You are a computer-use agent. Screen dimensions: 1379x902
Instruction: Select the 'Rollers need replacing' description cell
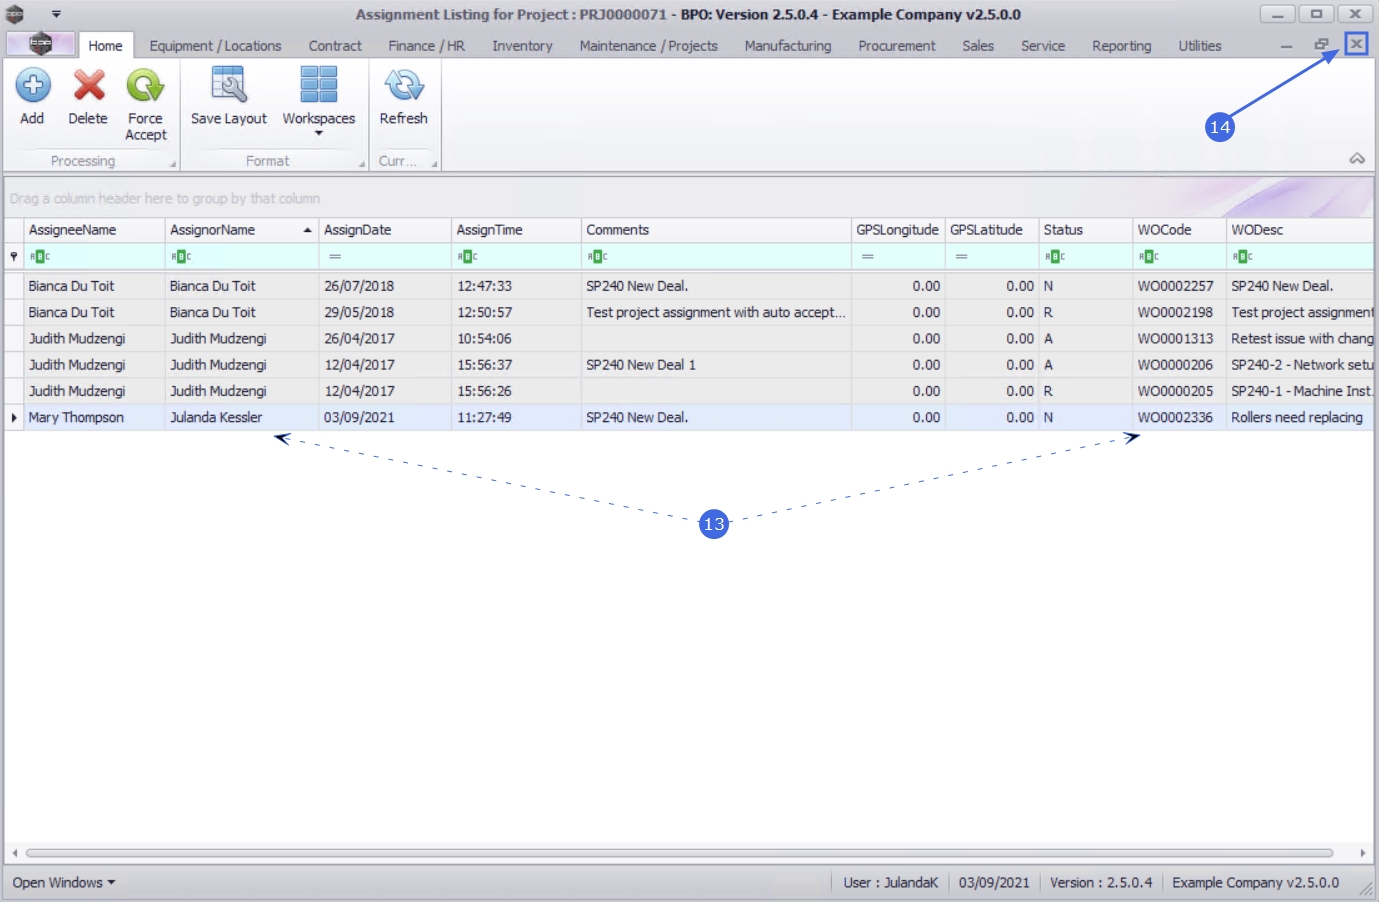click(x=1300, y=418)
